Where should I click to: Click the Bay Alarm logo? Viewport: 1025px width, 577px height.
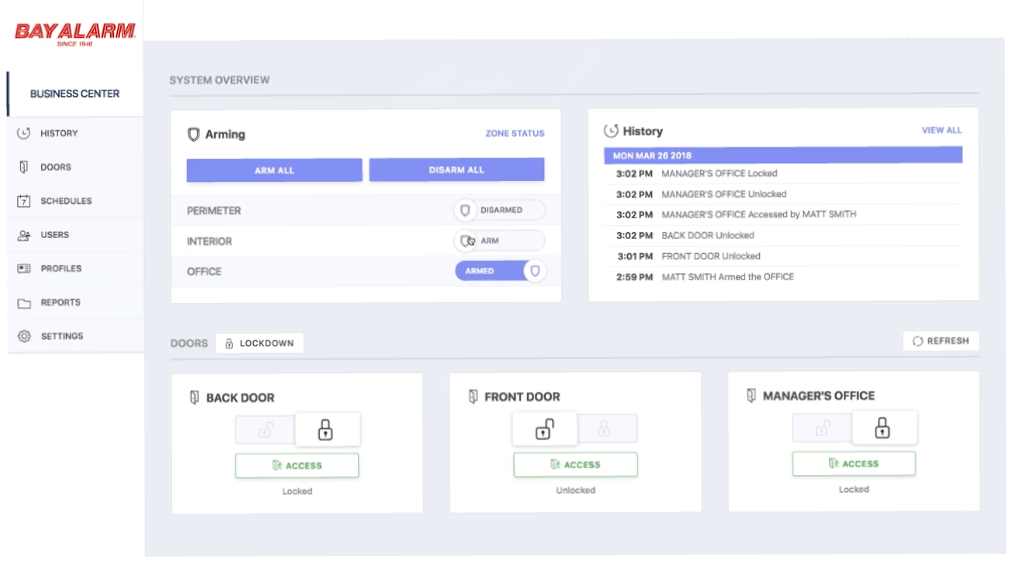75,34
